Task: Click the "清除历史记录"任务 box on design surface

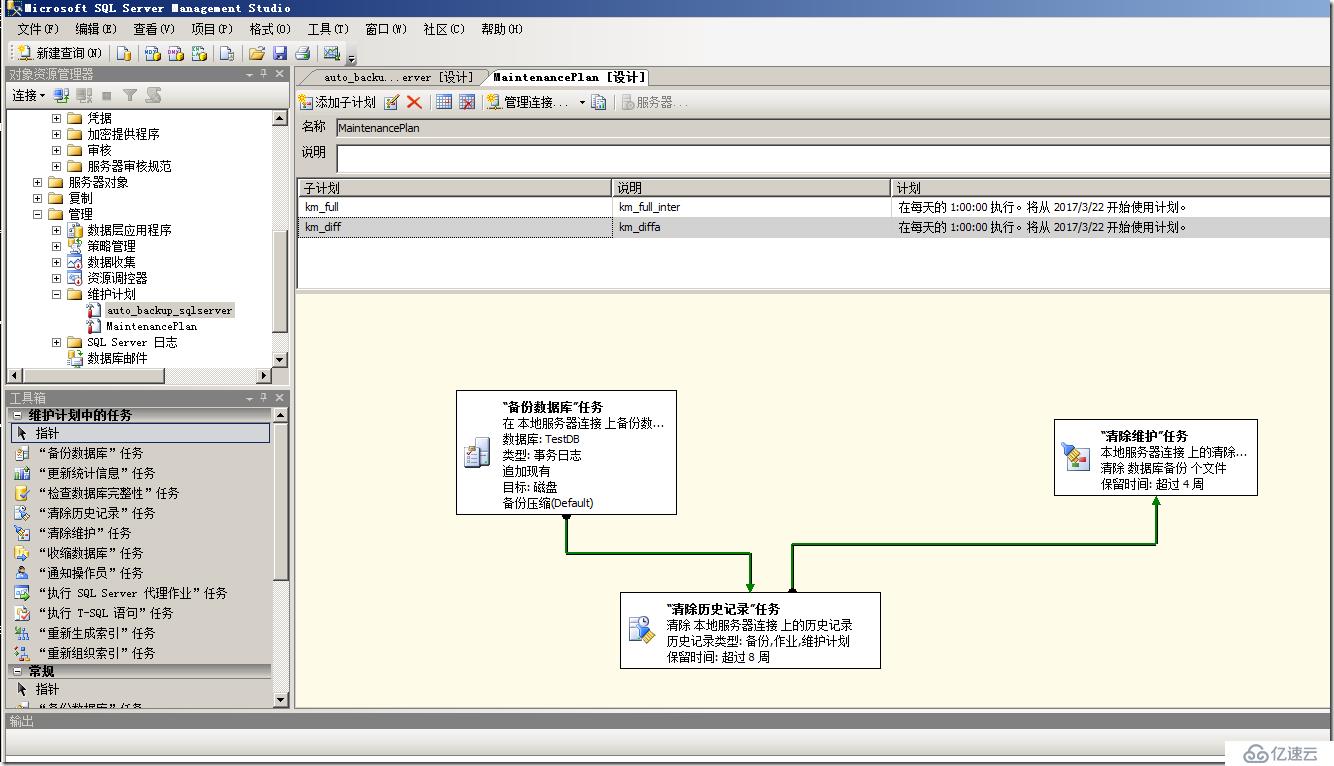Action: [750, 630]
